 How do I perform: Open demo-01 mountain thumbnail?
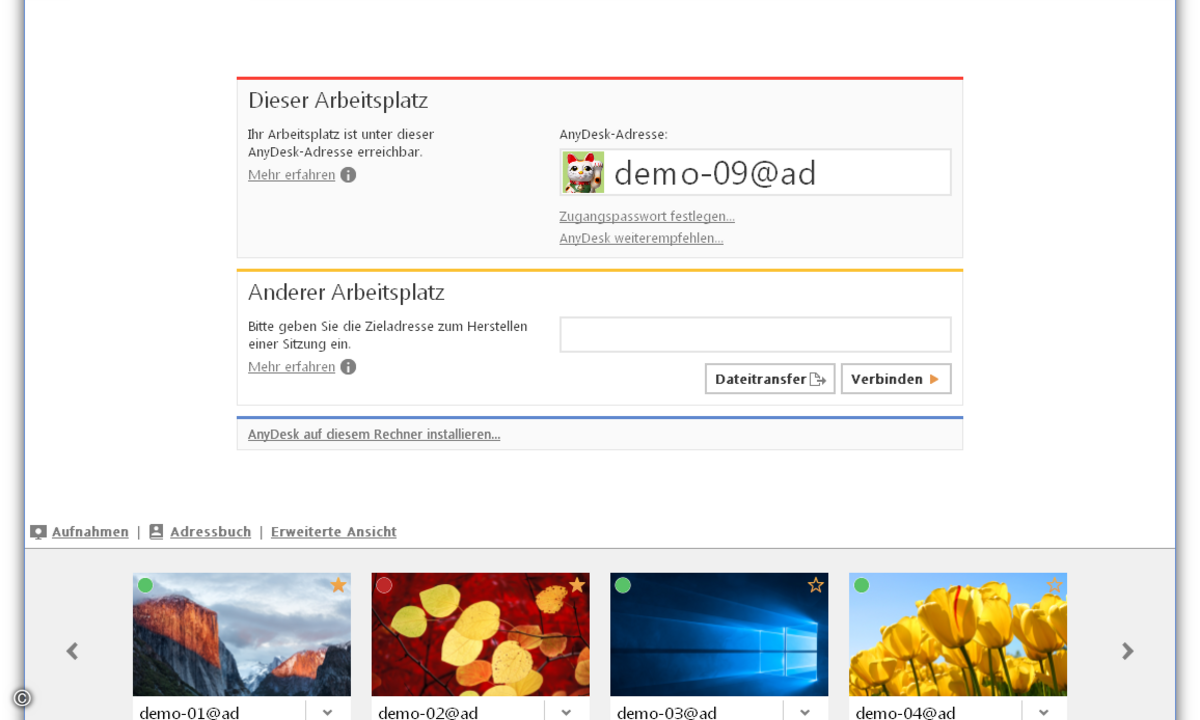(x=242, y=634)
